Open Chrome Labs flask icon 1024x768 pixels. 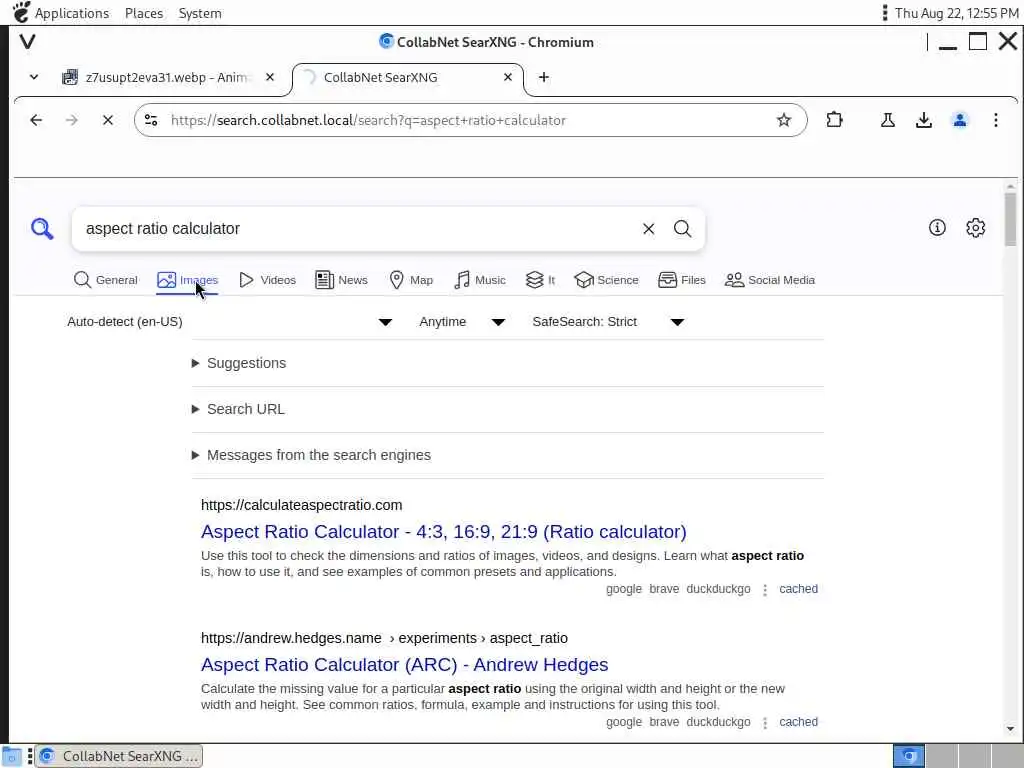(x=888, y=120)
